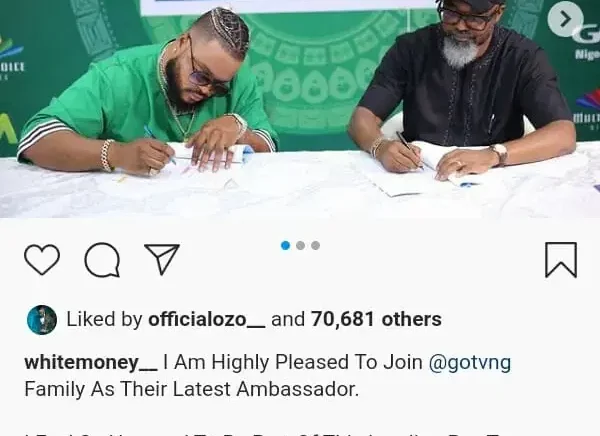Select the first carousel dot
The image size is (600, 436).
(285, 245)
